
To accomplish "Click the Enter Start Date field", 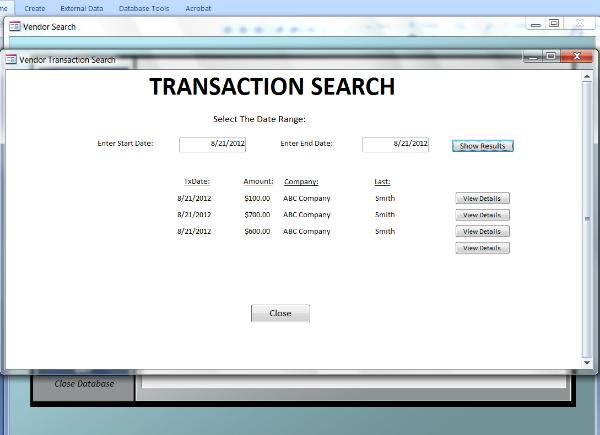I will pyautogui.click(x=212, y=144).
